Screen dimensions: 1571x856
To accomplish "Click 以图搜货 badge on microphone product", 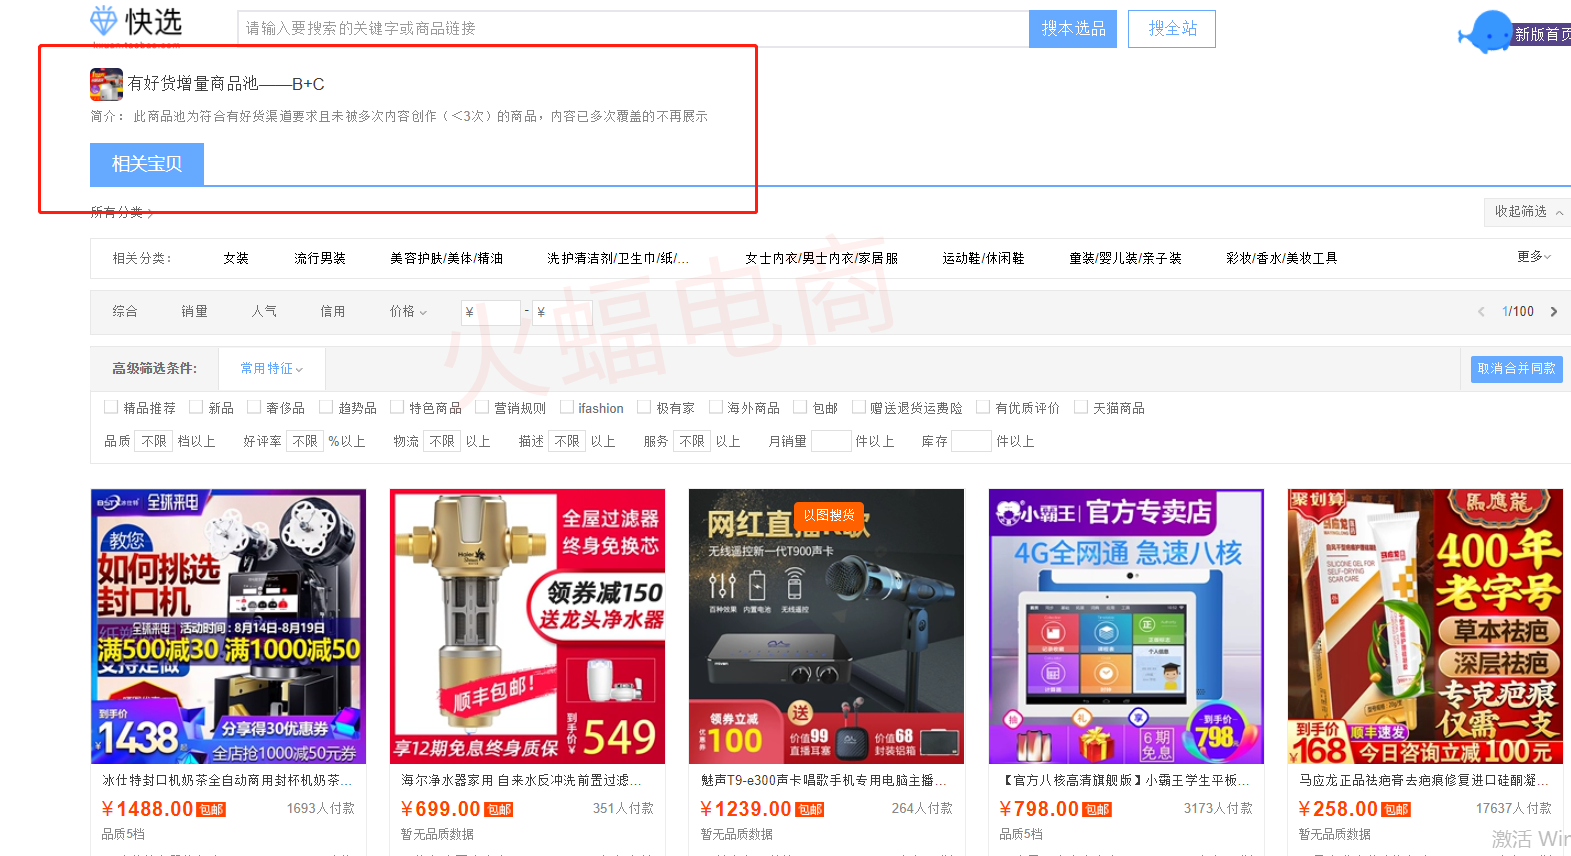I will (828, 515).
